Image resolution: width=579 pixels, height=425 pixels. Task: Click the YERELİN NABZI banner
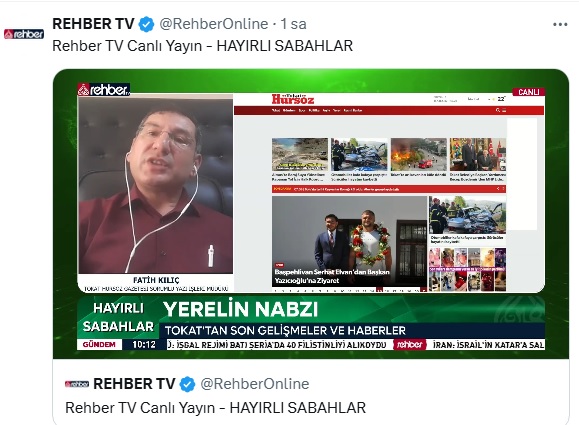[x=241, y=309]
